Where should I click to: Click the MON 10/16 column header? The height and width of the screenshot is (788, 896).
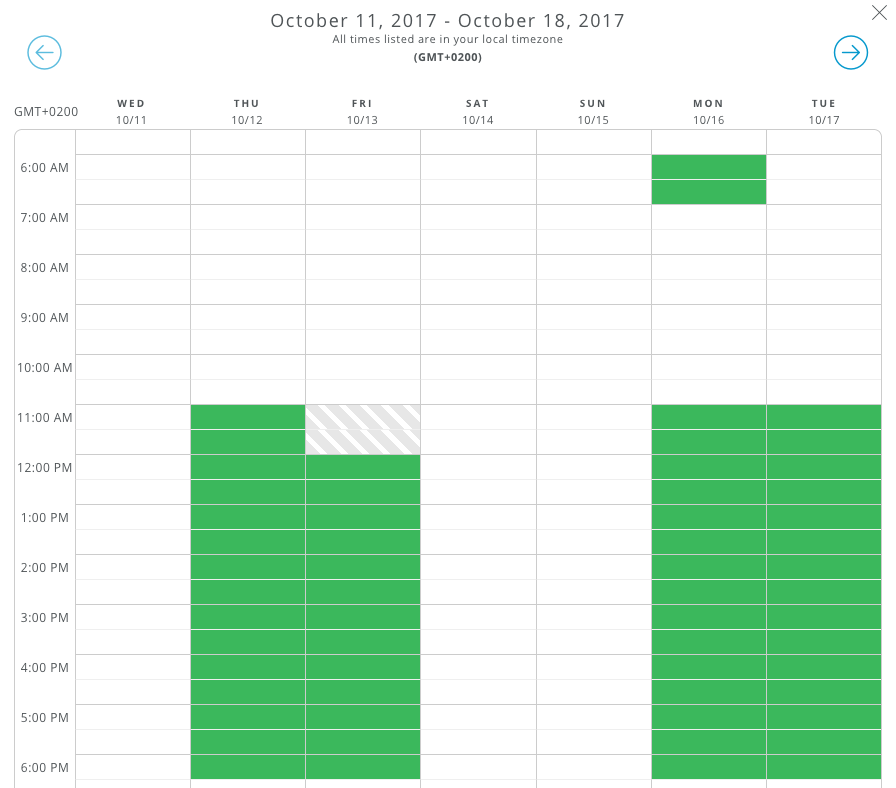tap(709, 112)
